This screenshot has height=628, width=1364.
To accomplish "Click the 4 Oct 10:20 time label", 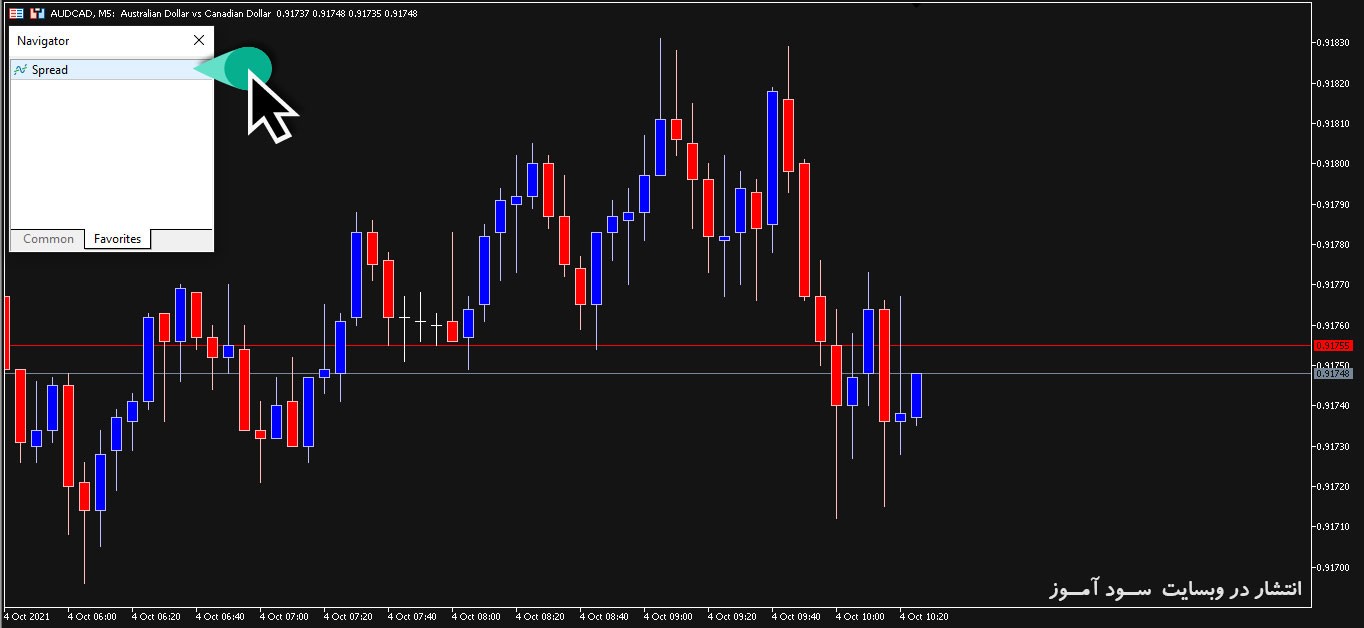I will [923, 617].
